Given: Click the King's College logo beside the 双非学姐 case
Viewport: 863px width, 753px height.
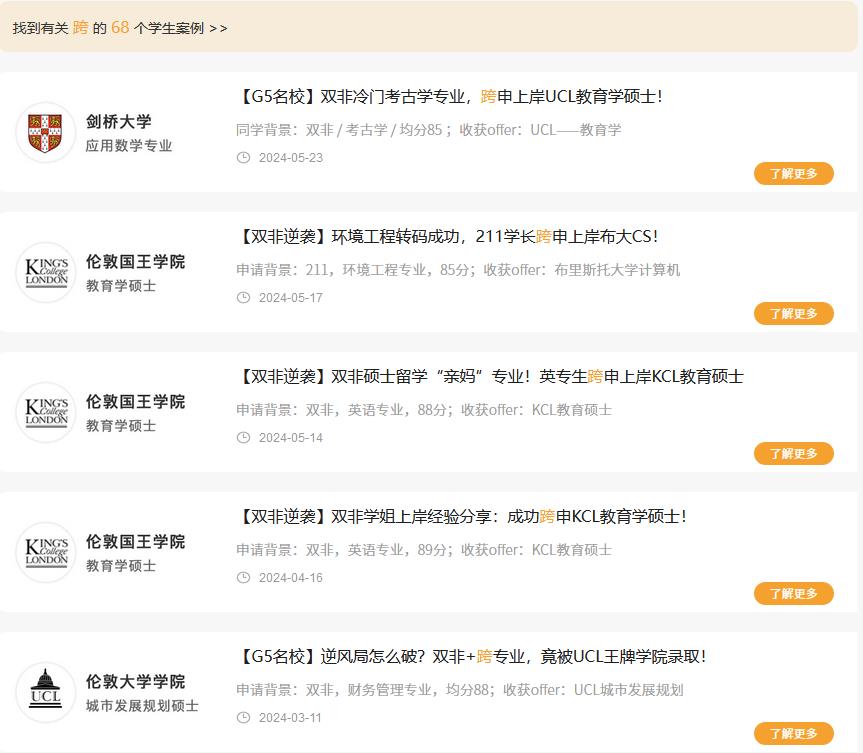Looking at the screenshot, I should click(46, 553).
